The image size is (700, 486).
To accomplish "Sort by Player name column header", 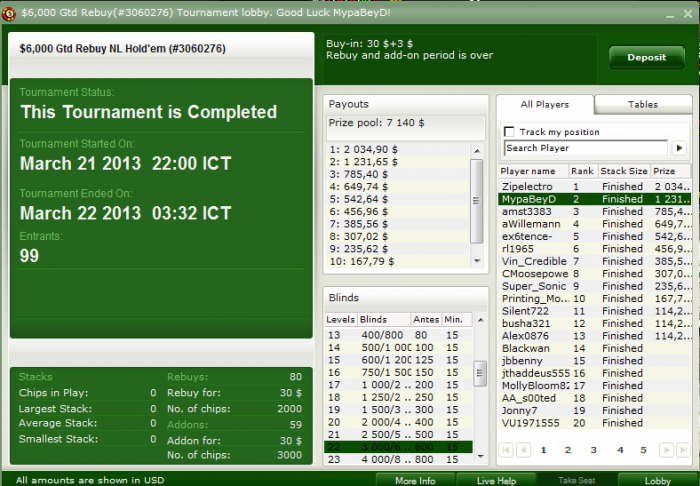I will point(533,171).
